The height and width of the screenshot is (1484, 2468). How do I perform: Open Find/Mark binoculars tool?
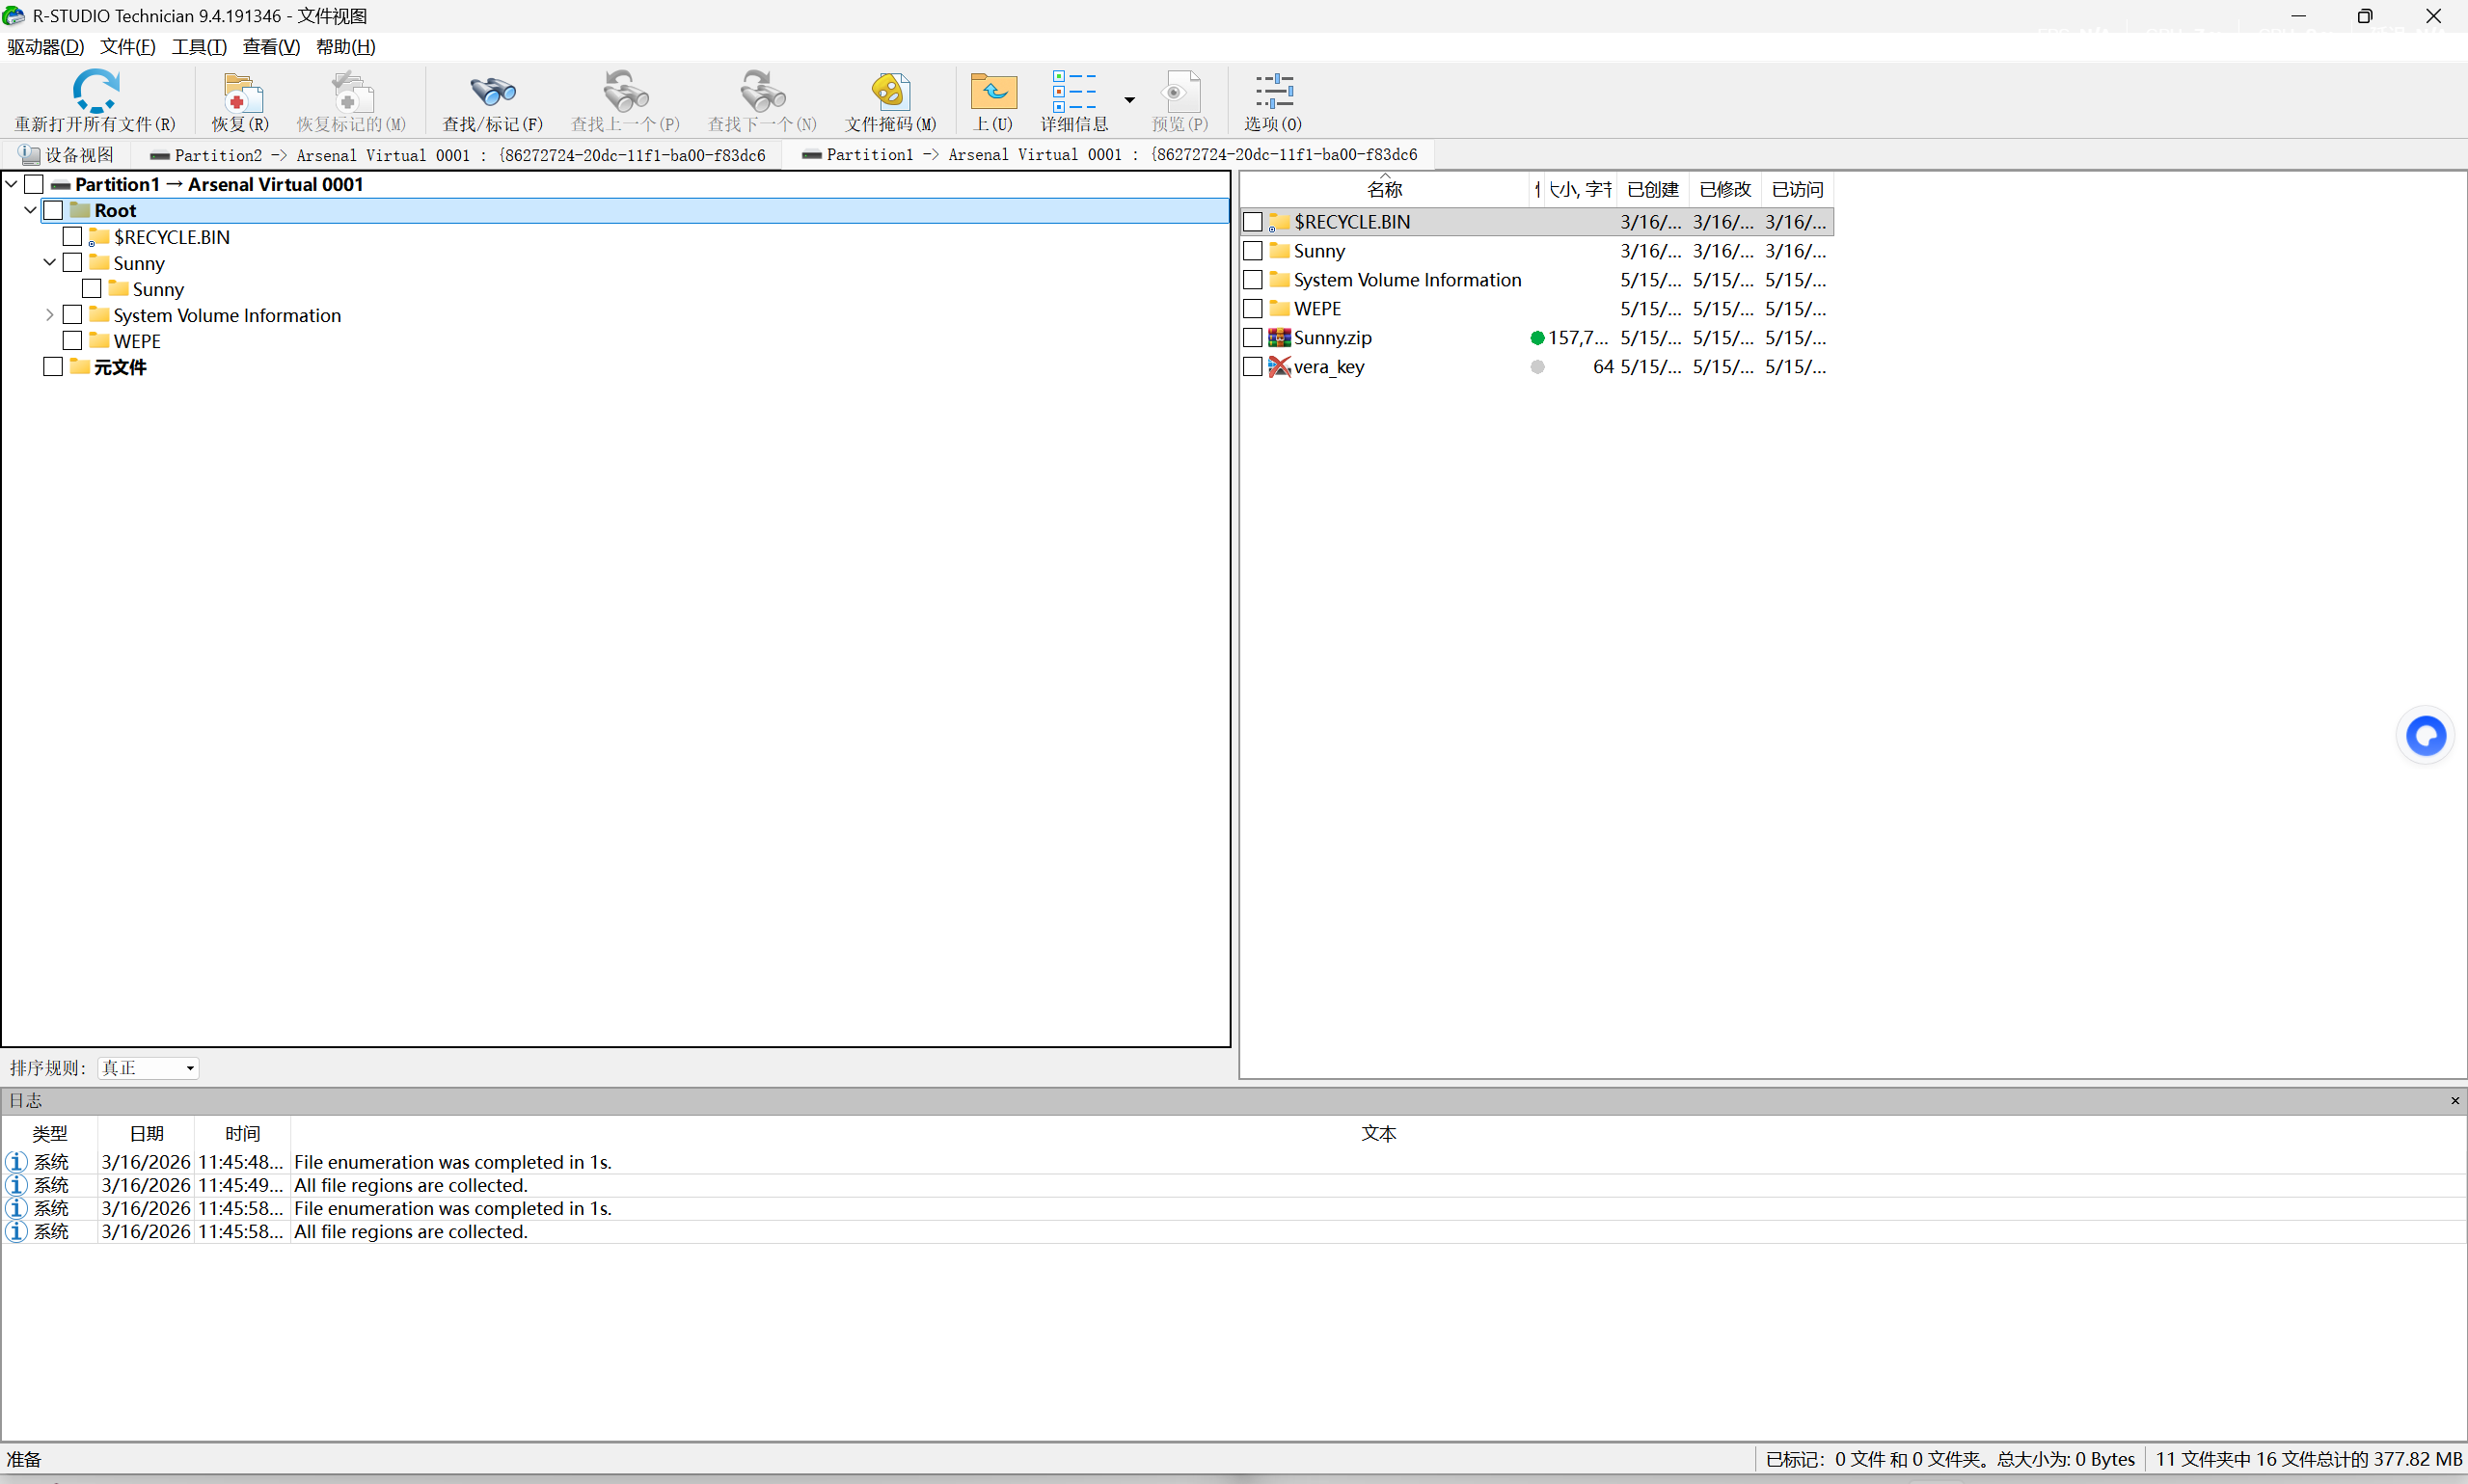click(x=492, y=94)
